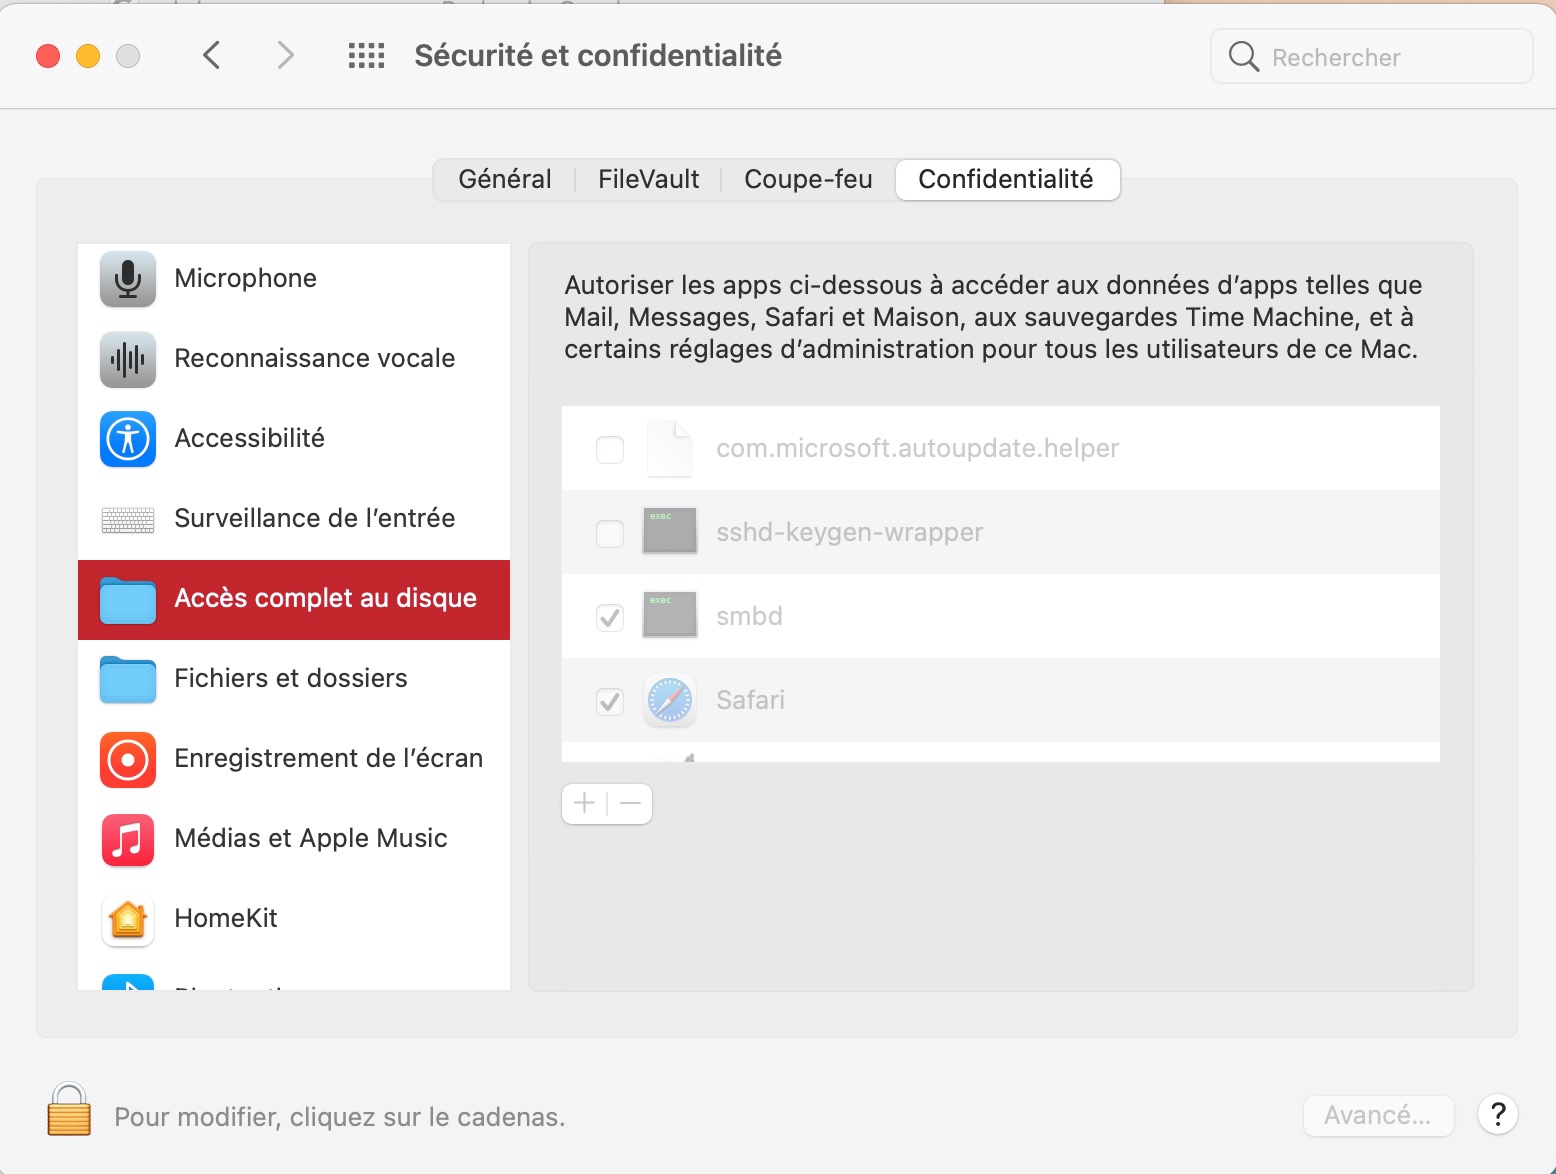The height and width of the screenshot is (1174, 1556).
Task: Click the plus button to add app
Action: 585,803
